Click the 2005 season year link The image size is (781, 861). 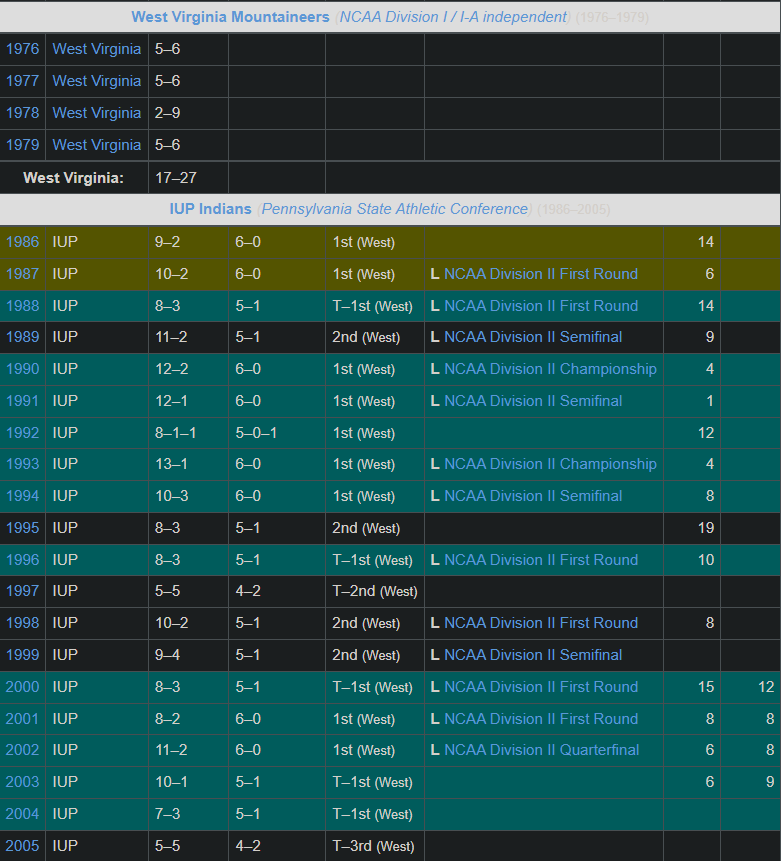pyautogui.click(x=23, y=846)
